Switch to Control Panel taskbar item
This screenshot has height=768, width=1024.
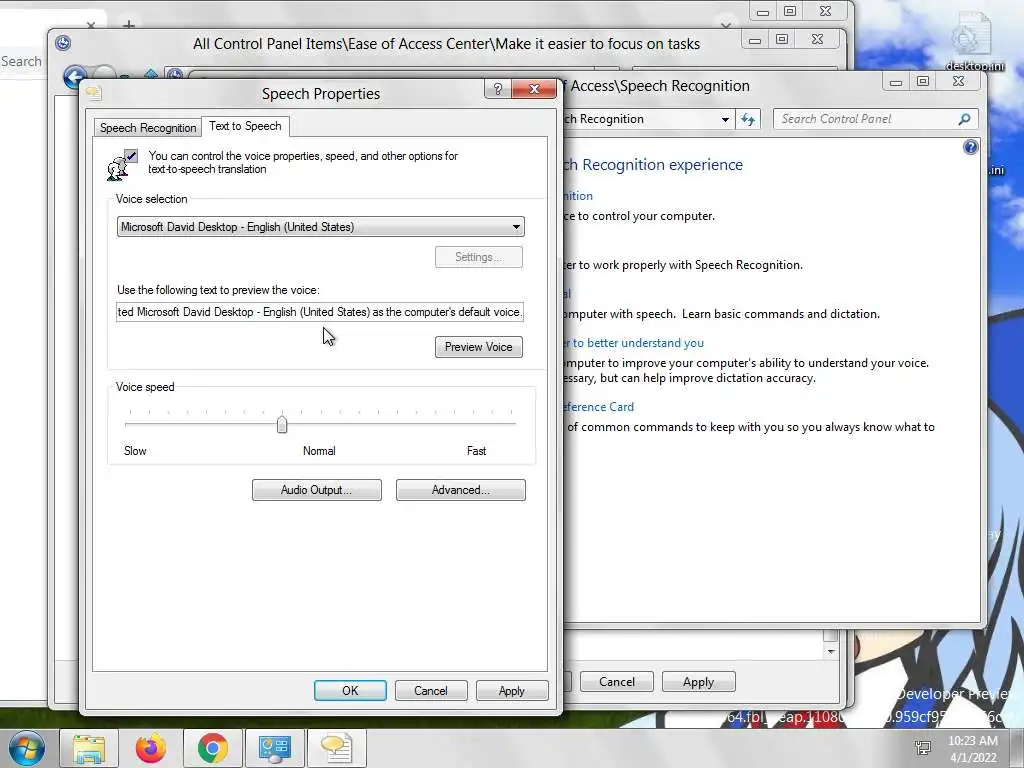[x=274, y=748]
